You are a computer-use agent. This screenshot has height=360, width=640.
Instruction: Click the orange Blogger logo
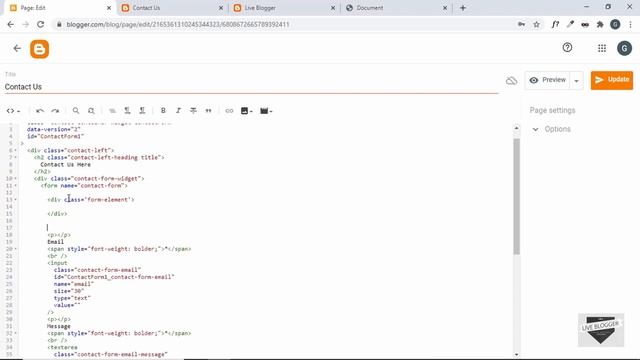coord(40,49)
